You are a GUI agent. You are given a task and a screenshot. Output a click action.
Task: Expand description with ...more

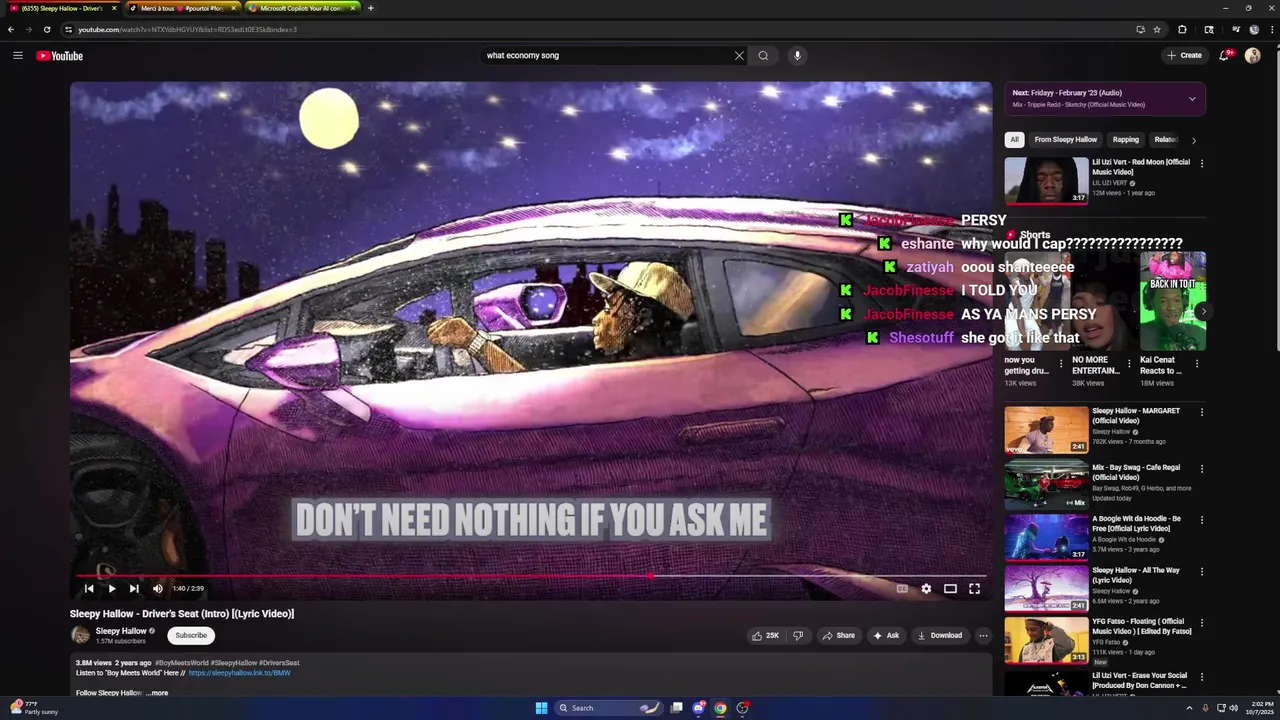[158, 693]
